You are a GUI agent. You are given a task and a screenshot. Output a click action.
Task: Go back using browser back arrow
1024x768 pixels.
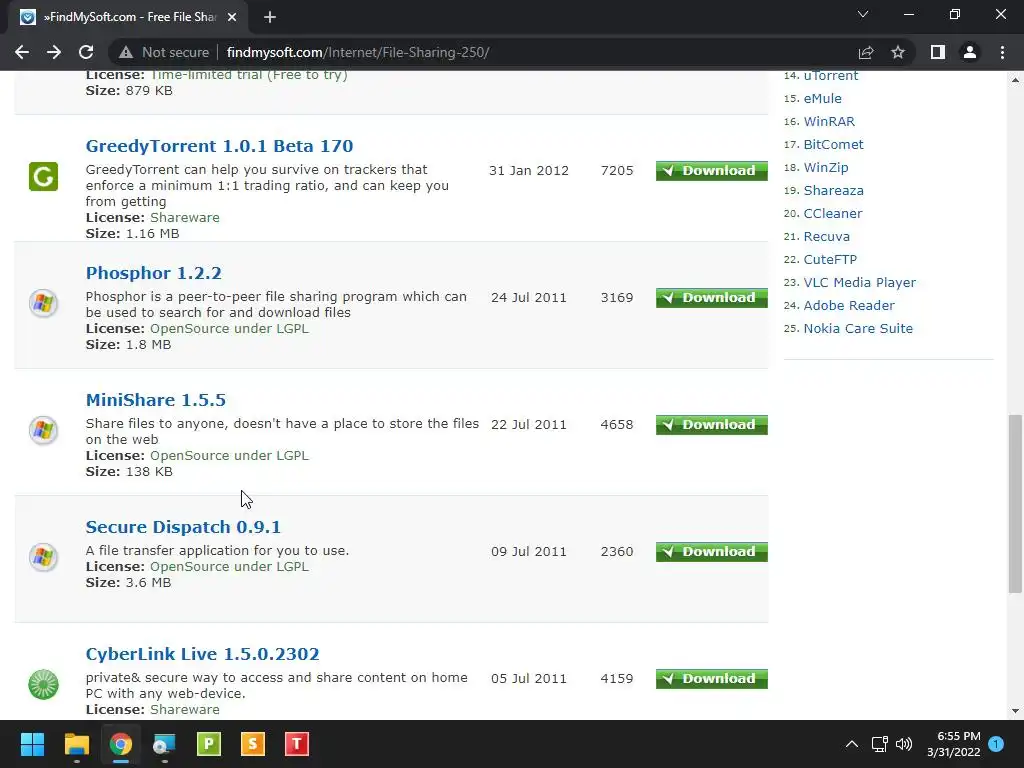(x=22, y=52)
